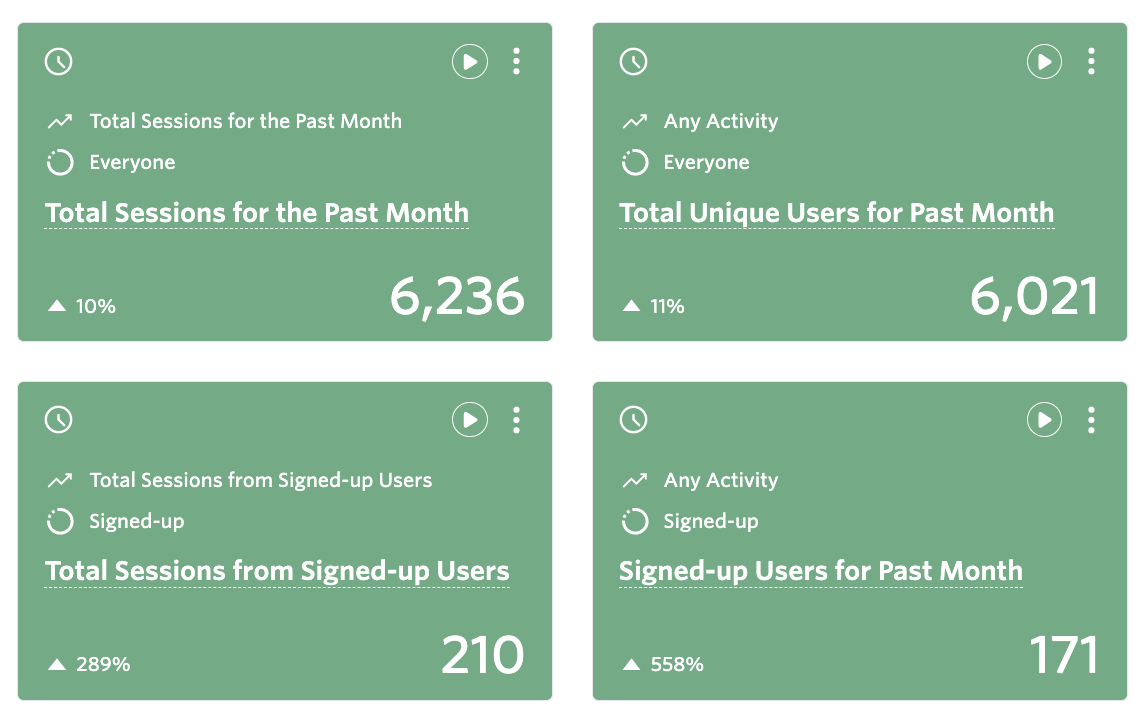Screen dimensions: 1142x714
Task: Click the 6,236 metric value
Action: (x=456, y=295)
